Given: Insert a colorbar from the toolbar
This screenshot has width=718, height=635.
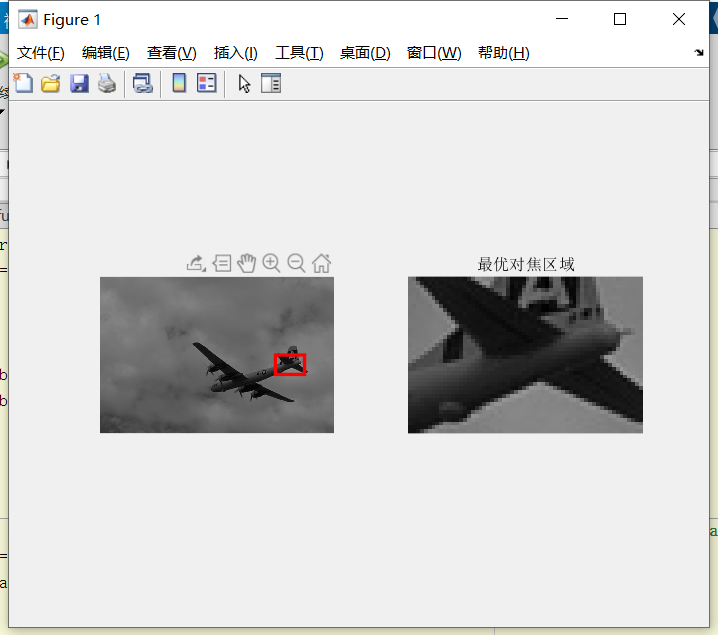Looking at the screenshot, I should (179, 83).
